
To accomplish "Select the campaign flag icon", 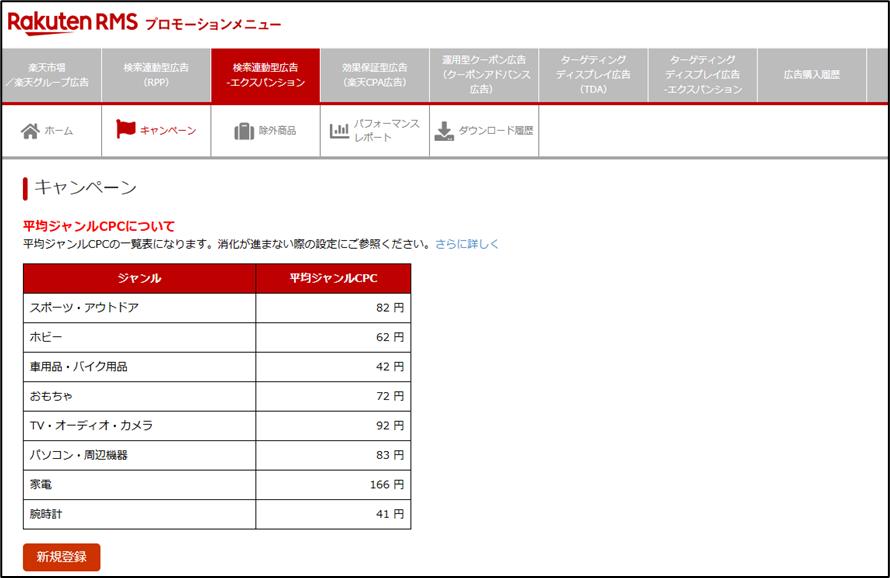I will (x=124, y=129).
